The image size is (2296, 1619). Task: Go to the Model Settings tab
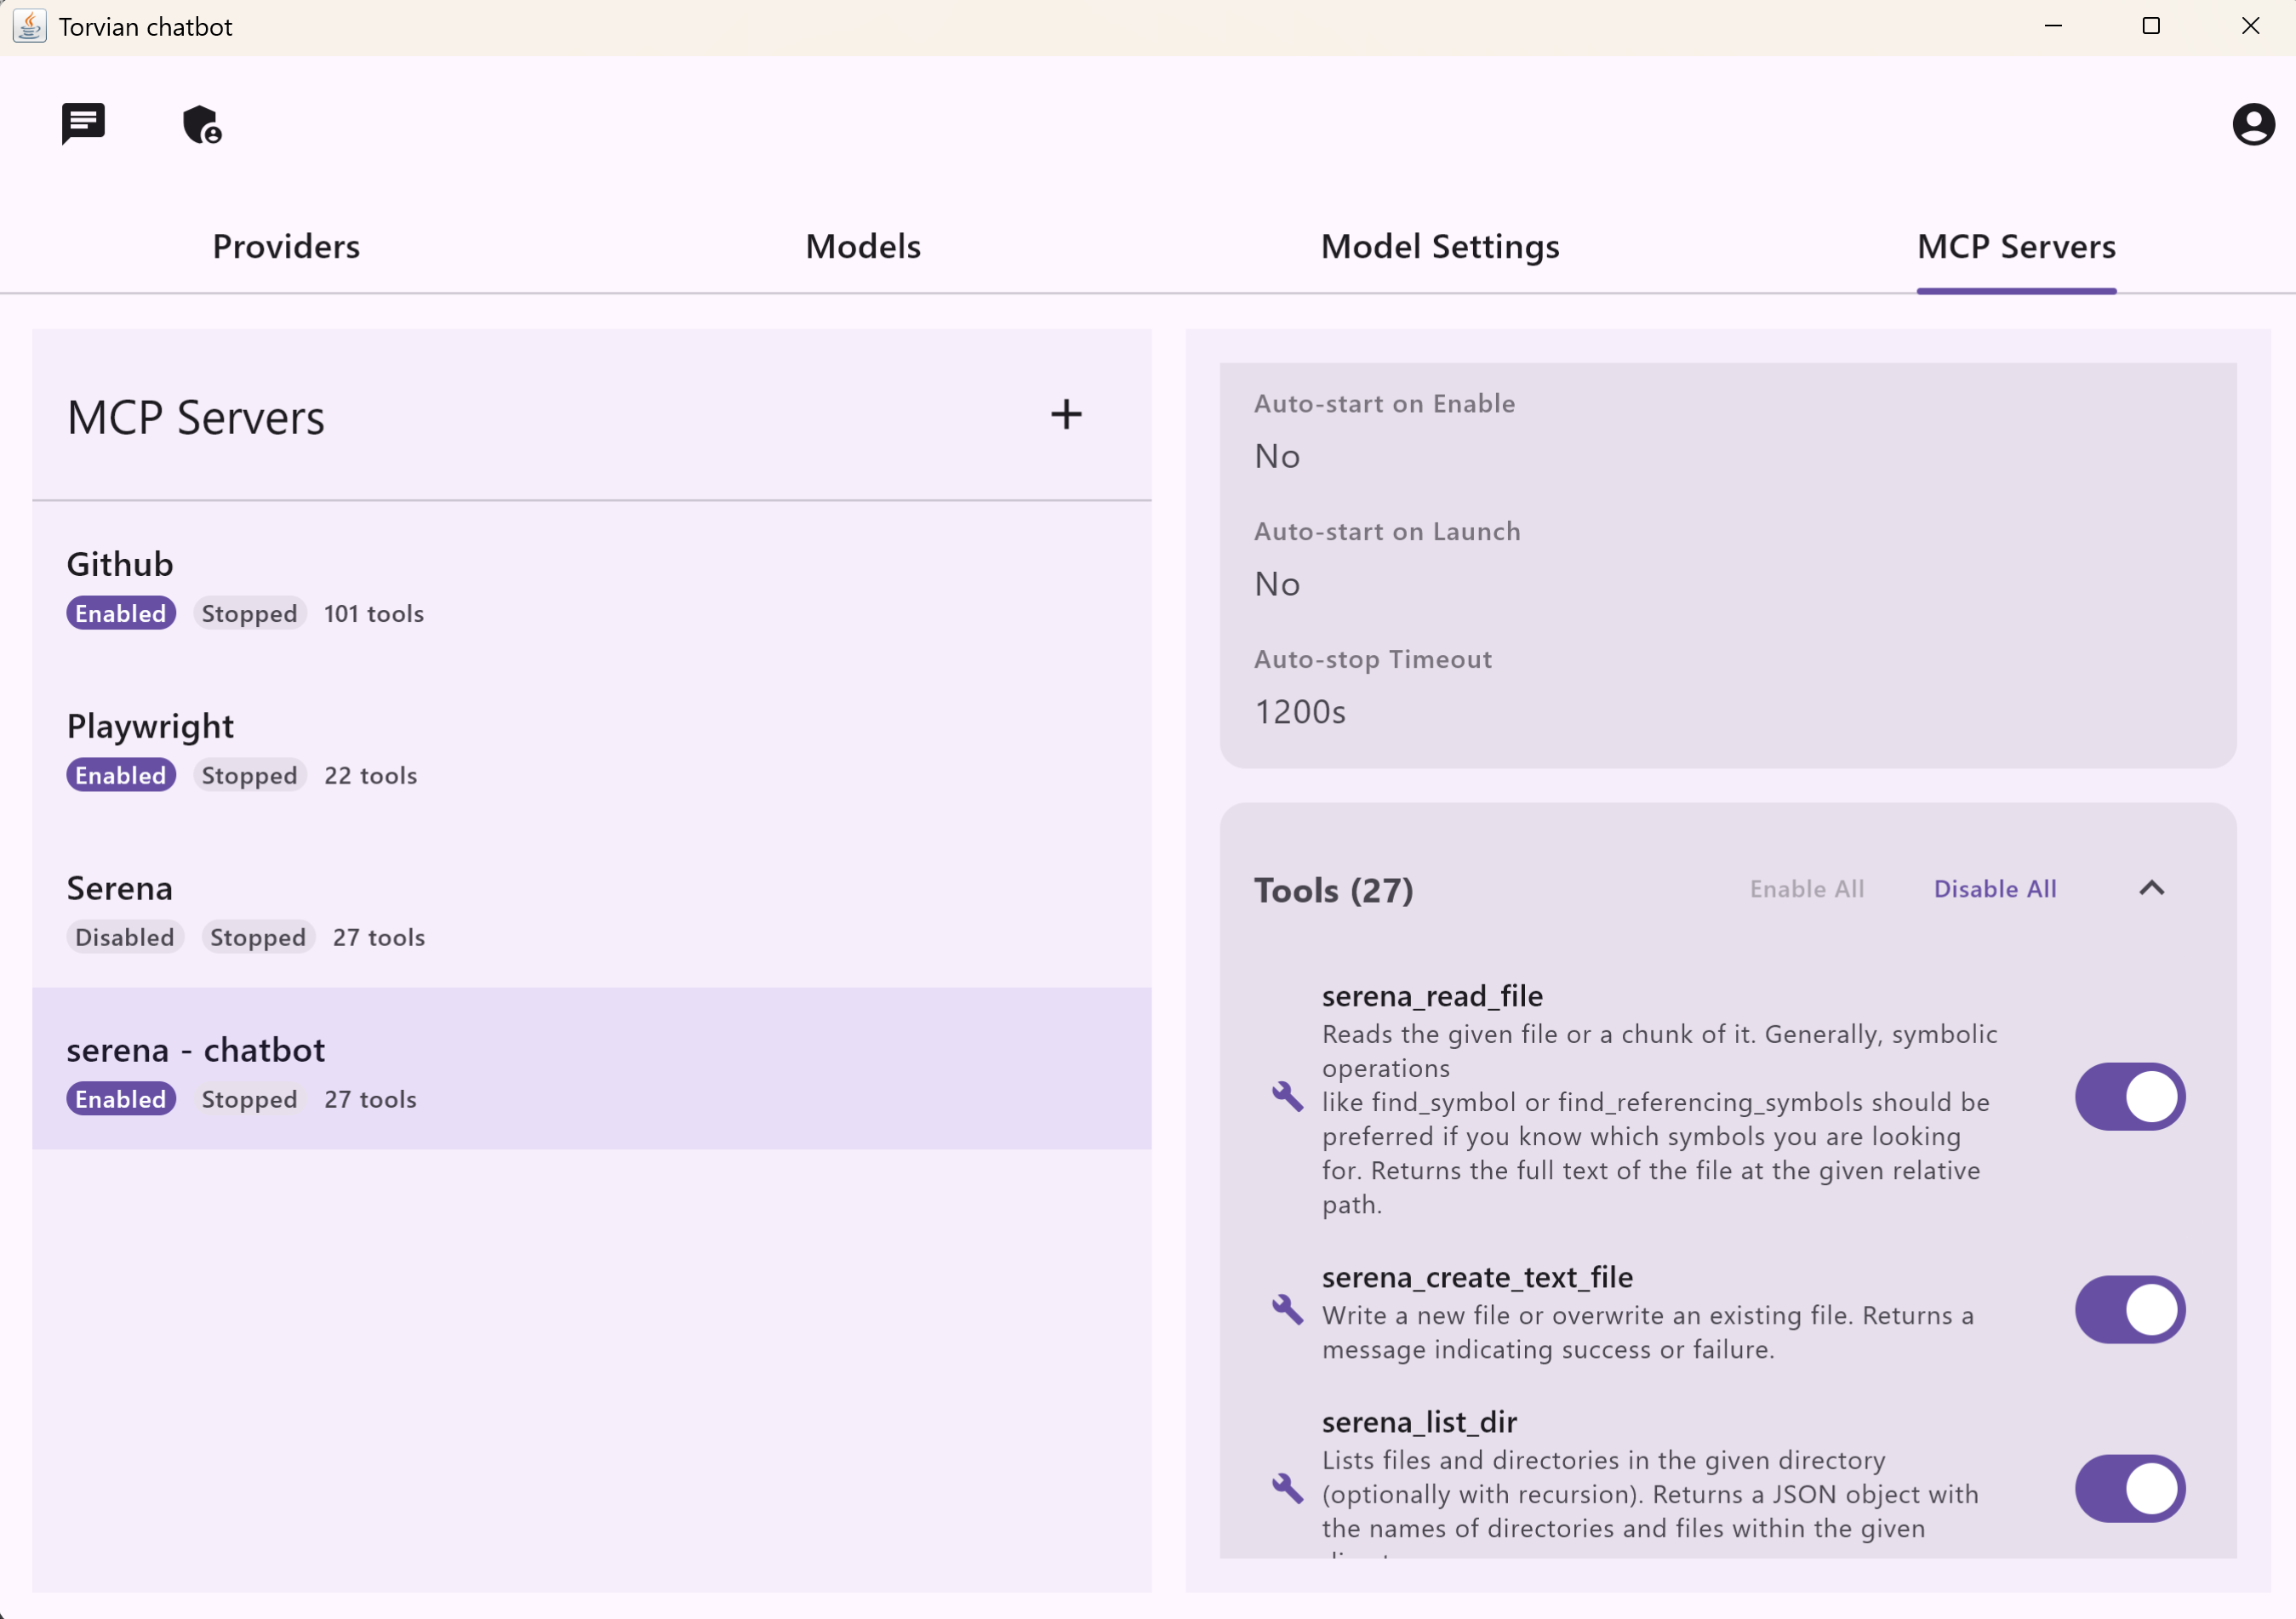pyautogui.click(x=1439, y=247)
